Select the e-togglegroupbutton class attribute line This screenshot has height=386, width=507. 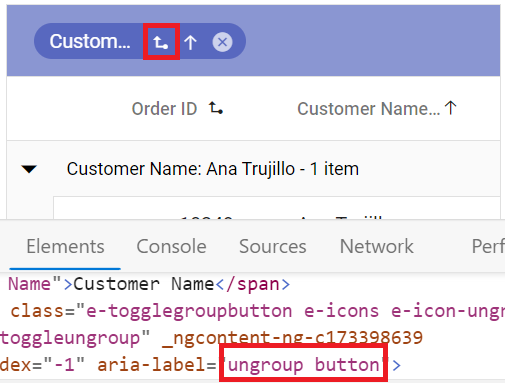tap(258, 311)
